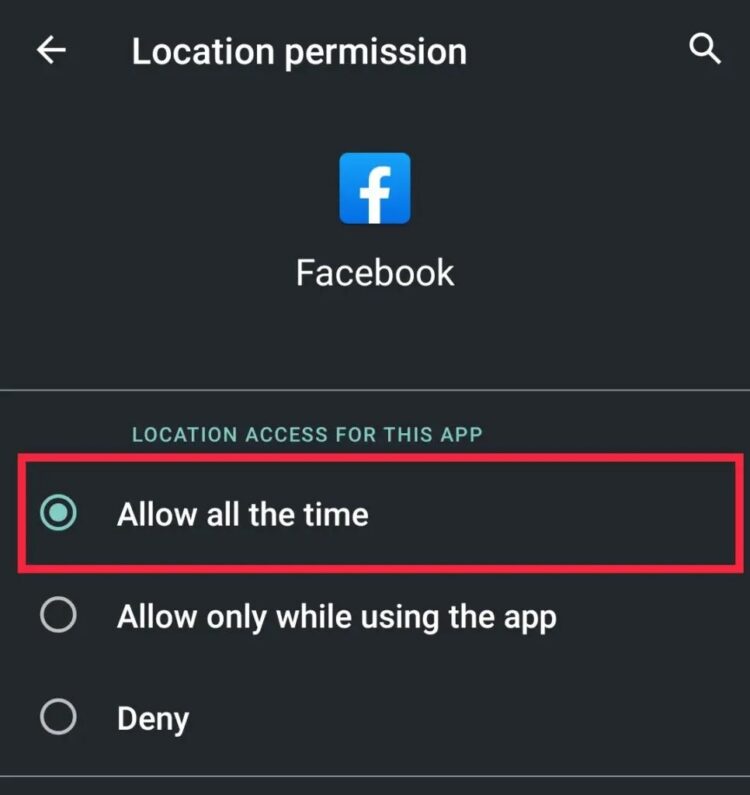Click the Location Access For This App header
750x795 pixels.
point(307,435)
